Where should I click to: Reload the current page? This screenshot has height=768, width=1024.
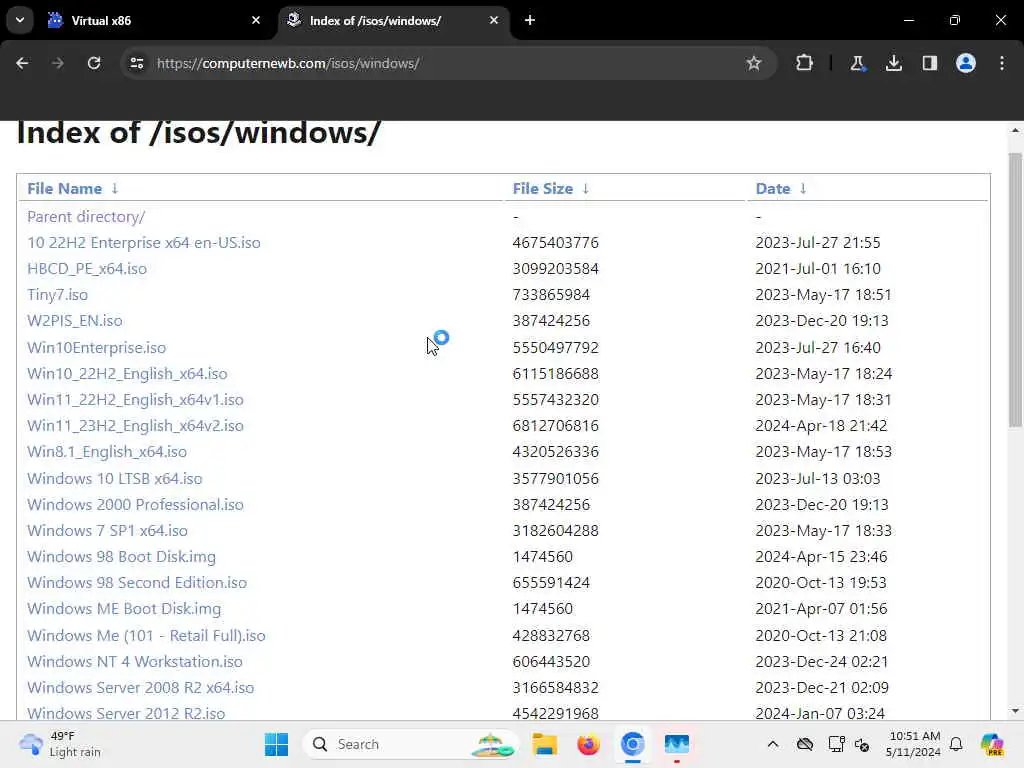coord(94,63)
